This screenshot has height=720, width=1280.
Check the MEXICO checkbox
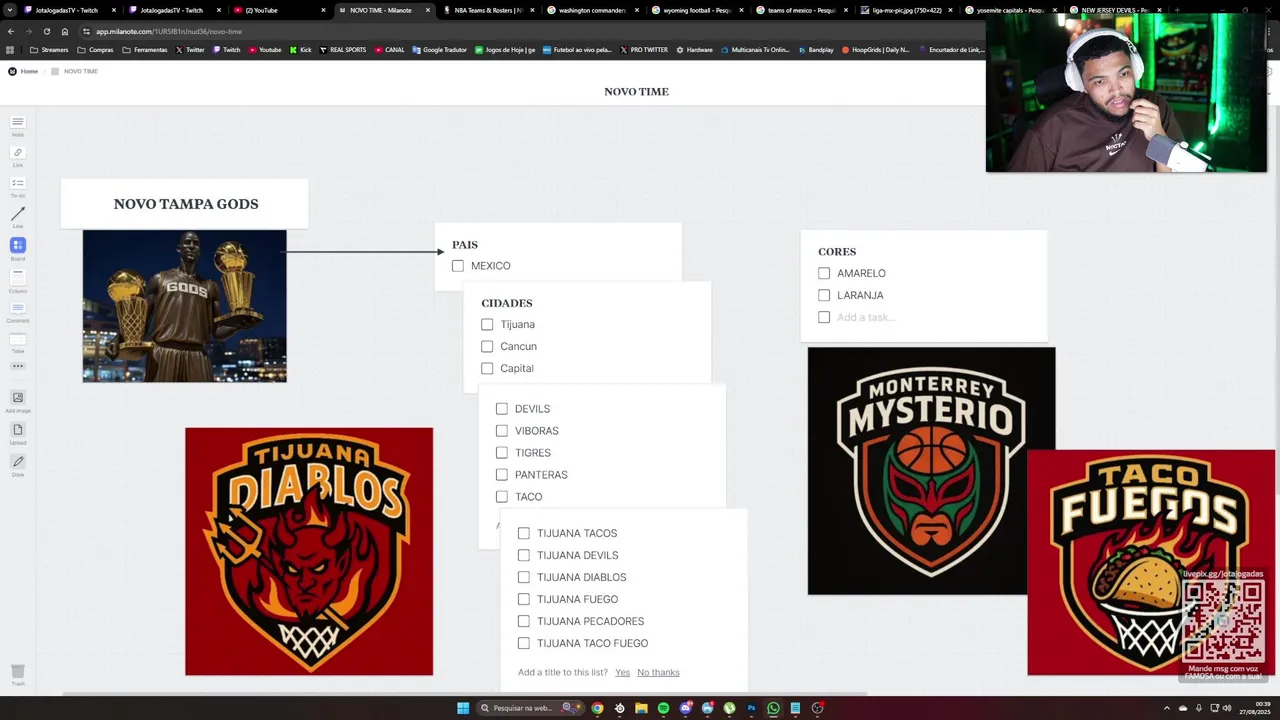(x=458, y=266)
